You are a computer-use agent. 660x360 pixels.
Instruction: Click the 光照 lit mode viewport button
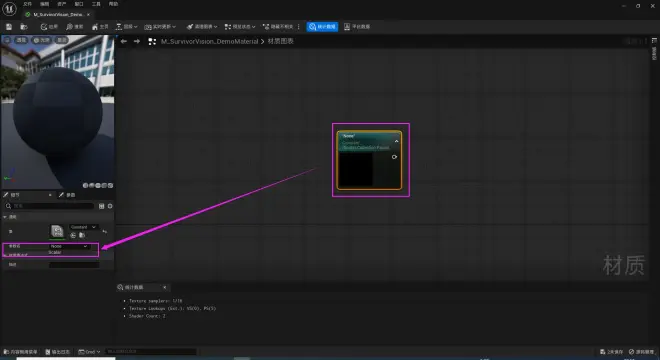tap(41, 40)
